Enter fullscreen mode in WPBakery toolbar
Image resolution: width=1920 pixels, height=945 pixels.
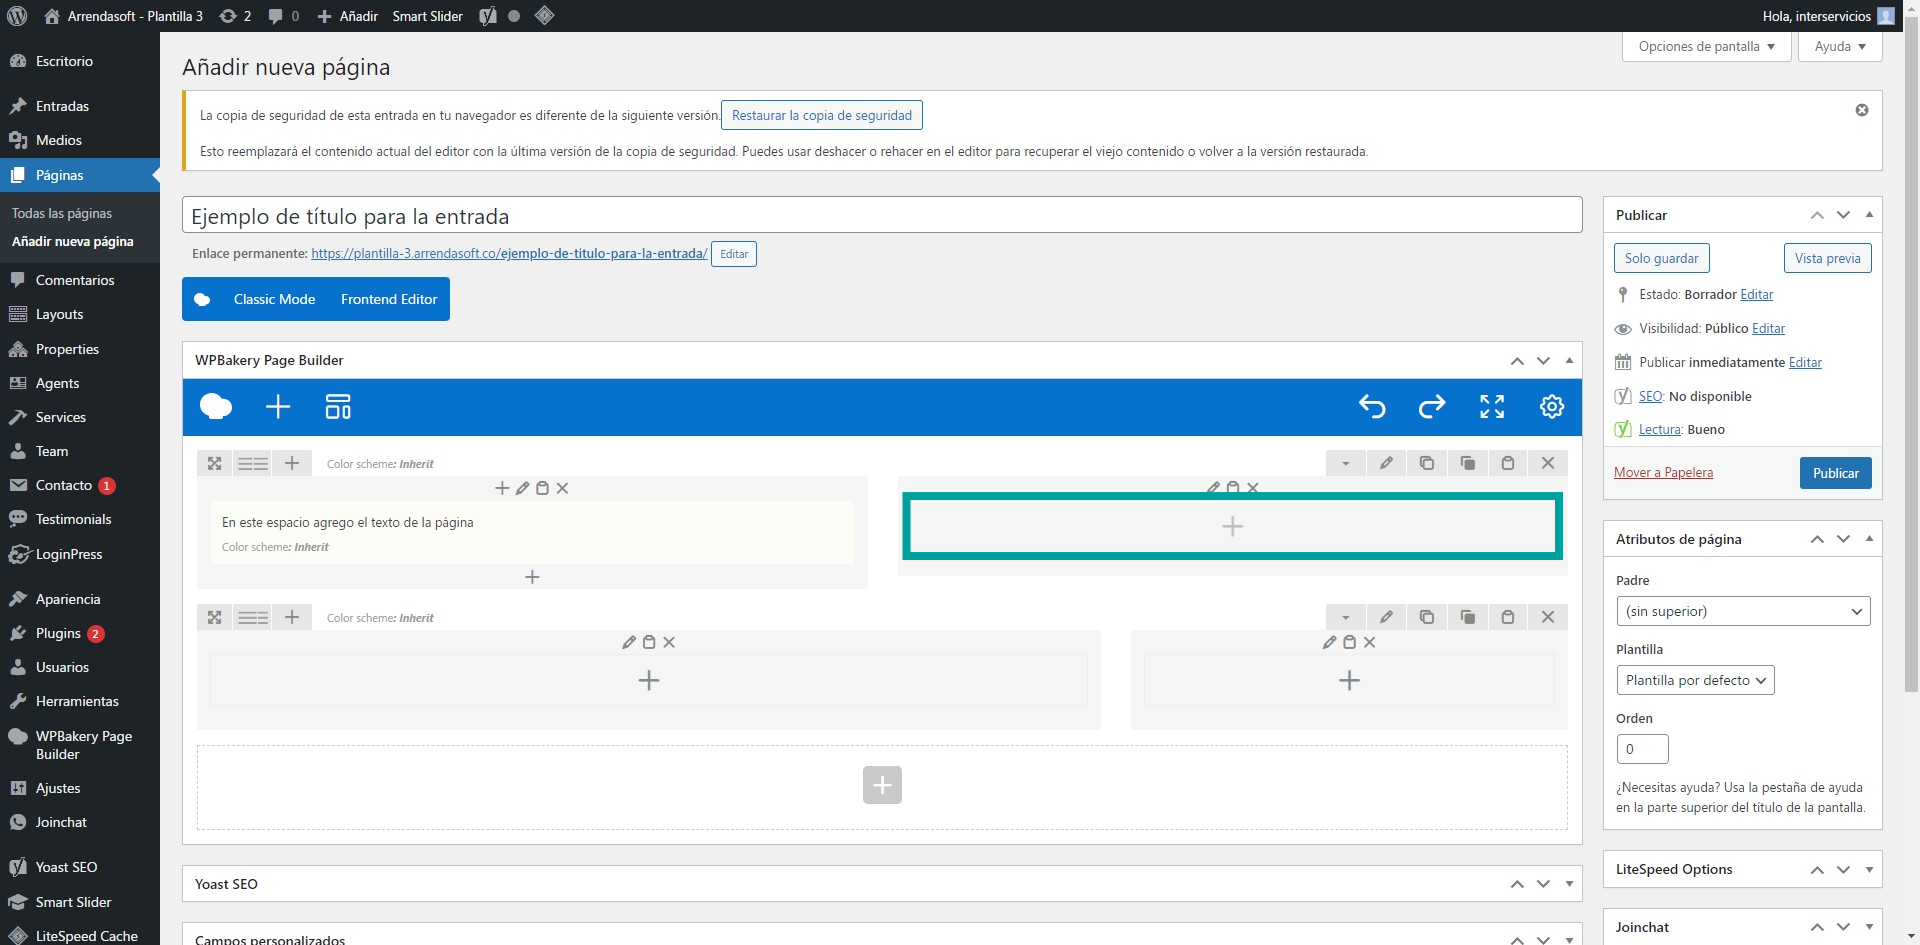point(1492,407)
